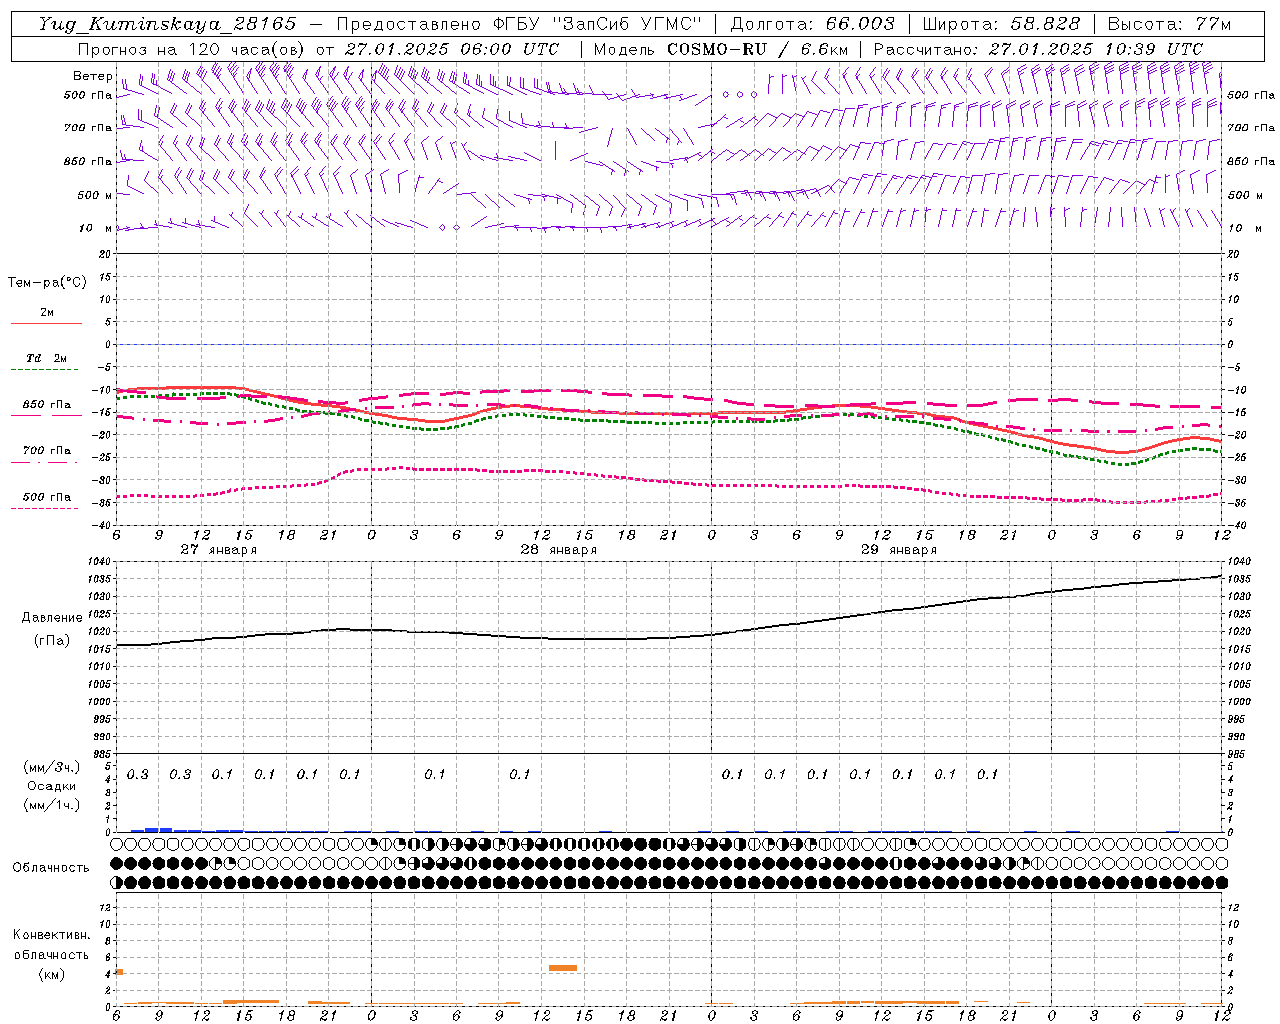Click the '27 января' date label
Image resolution: width=1280 pixels, height=1024 pixels.
point(218,550)
